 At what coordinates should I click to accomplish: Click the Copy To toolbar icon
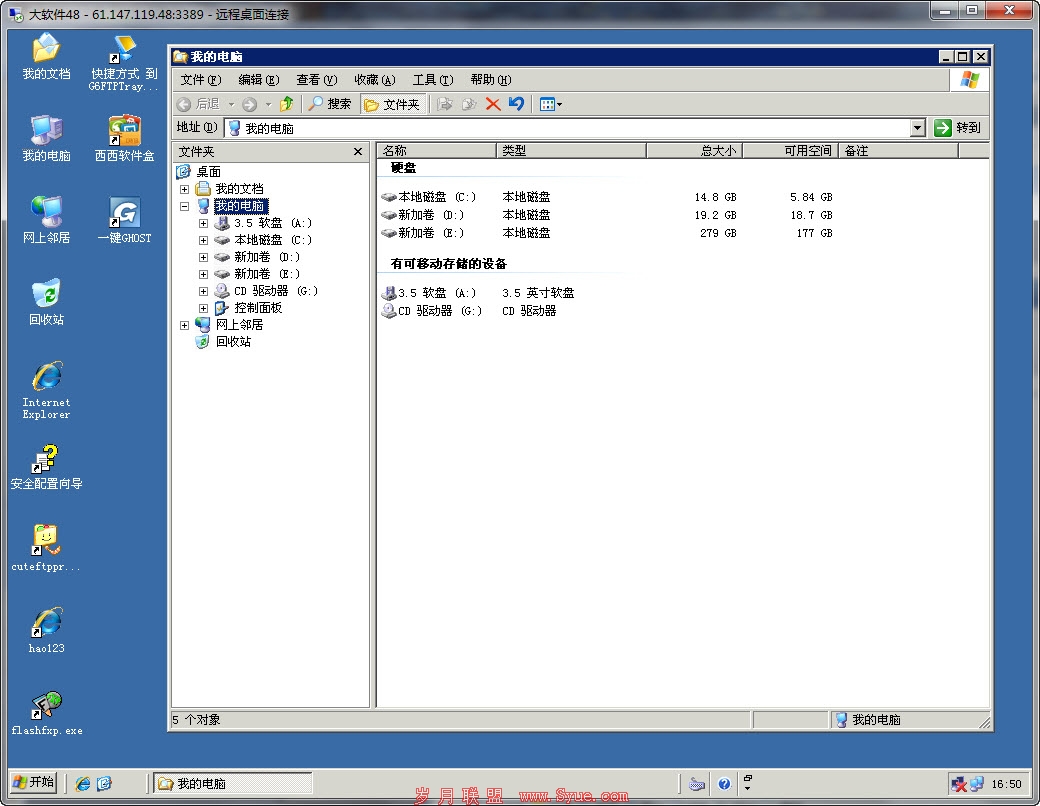(x=468, y=104)
